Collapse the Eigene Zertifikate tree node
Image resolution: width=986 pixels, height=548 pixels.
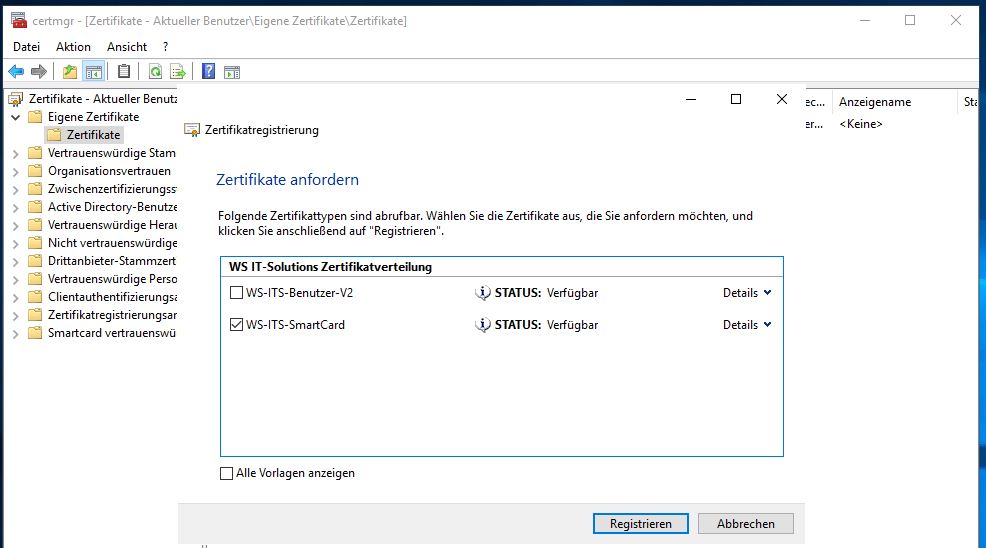click(16, 117)
